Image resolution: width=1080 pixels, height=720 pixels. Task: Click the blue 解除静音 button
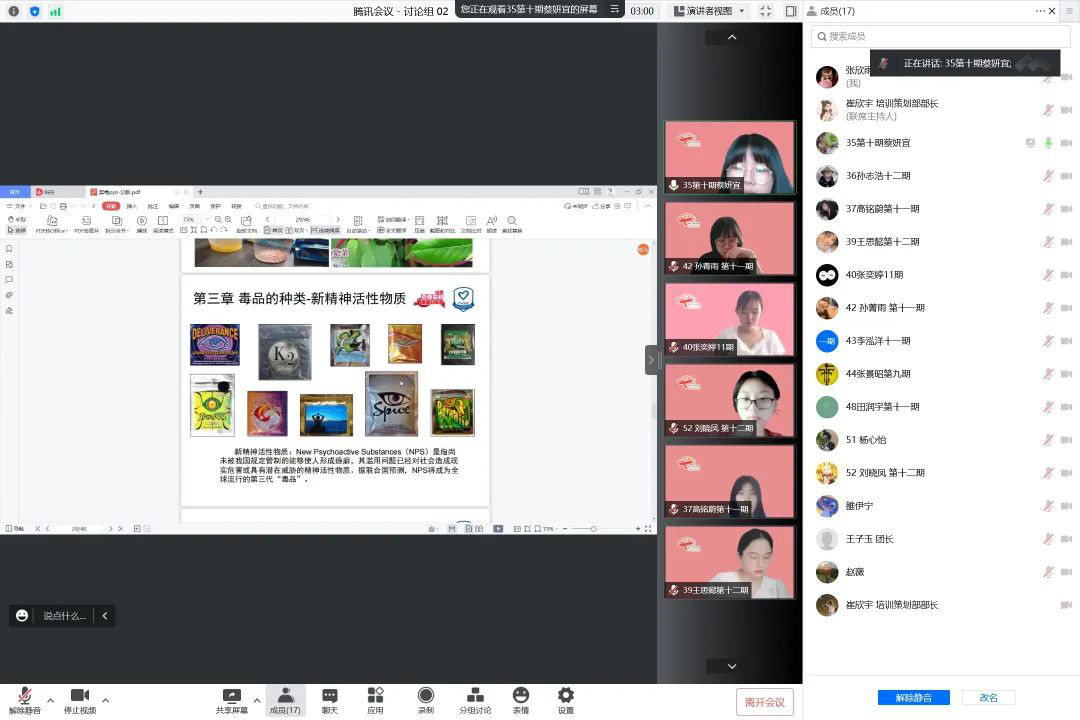(913, 697)
